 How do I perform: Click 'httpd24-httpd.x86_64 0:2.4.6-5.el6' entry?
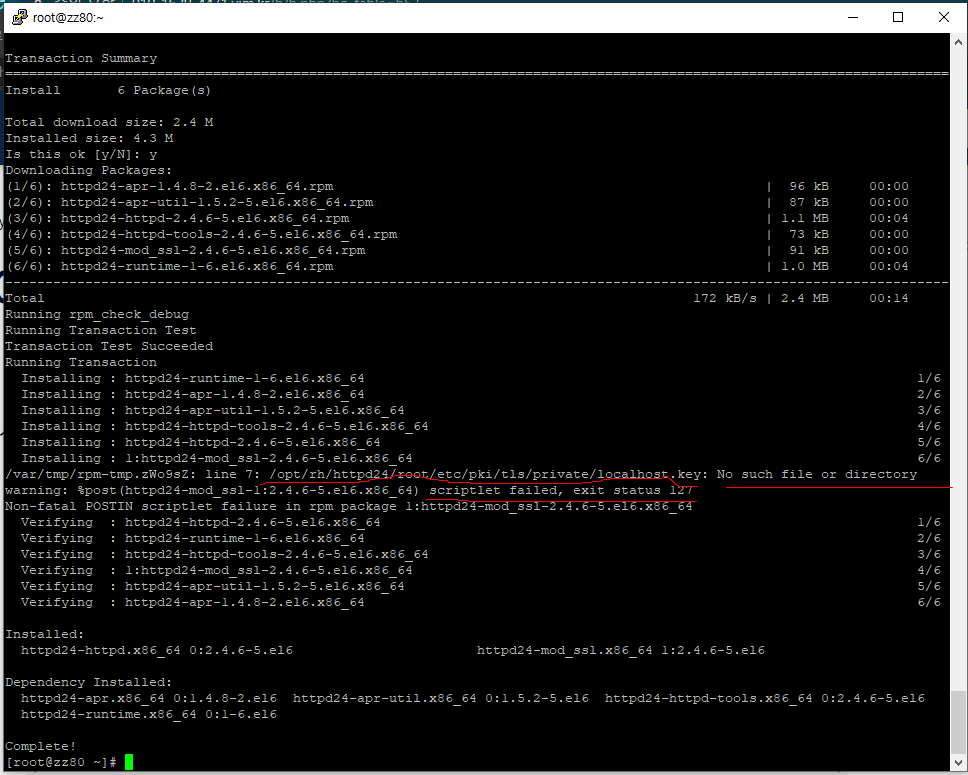click(x=157, y=651)
